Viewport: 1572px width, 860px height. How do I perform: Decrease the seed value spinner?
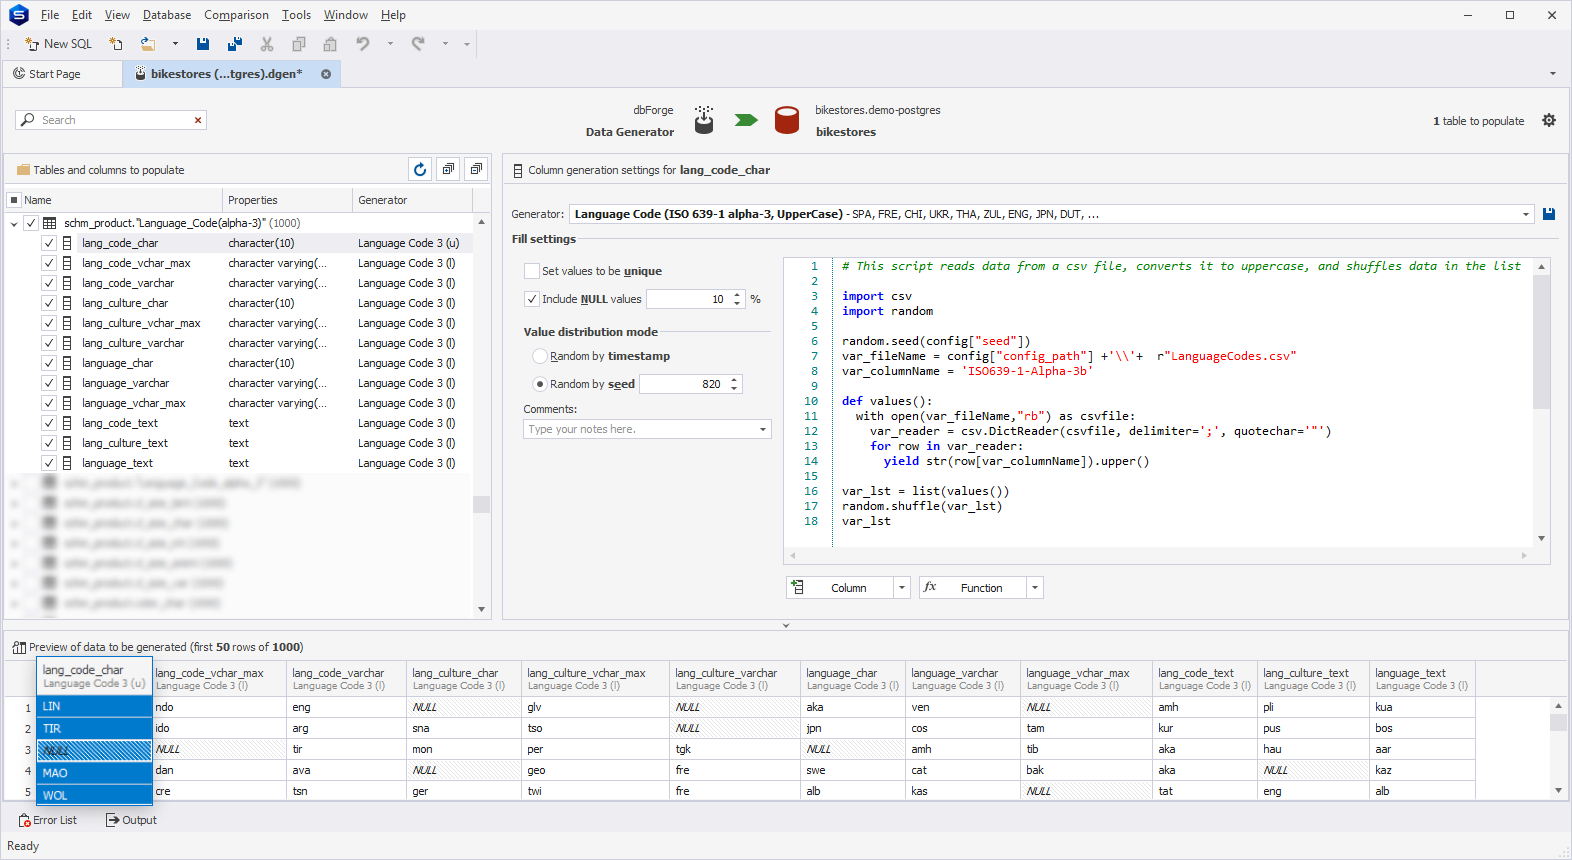pyautogui.click(x=734, y=388)
